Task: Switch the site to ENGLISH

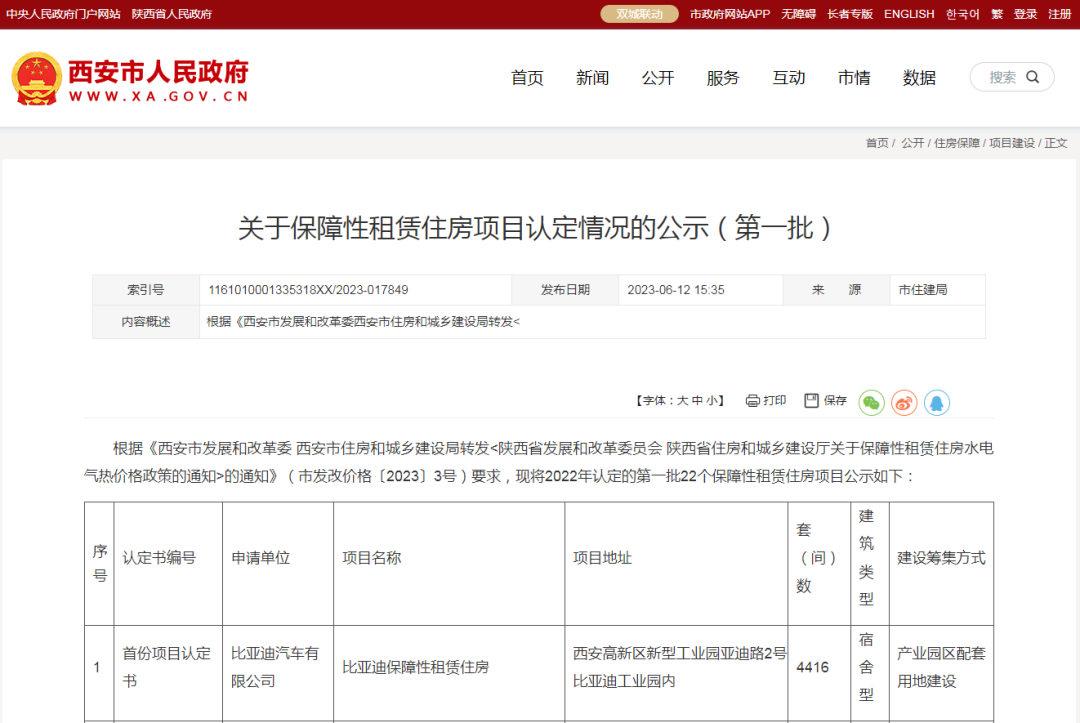Action: point(909,14)
